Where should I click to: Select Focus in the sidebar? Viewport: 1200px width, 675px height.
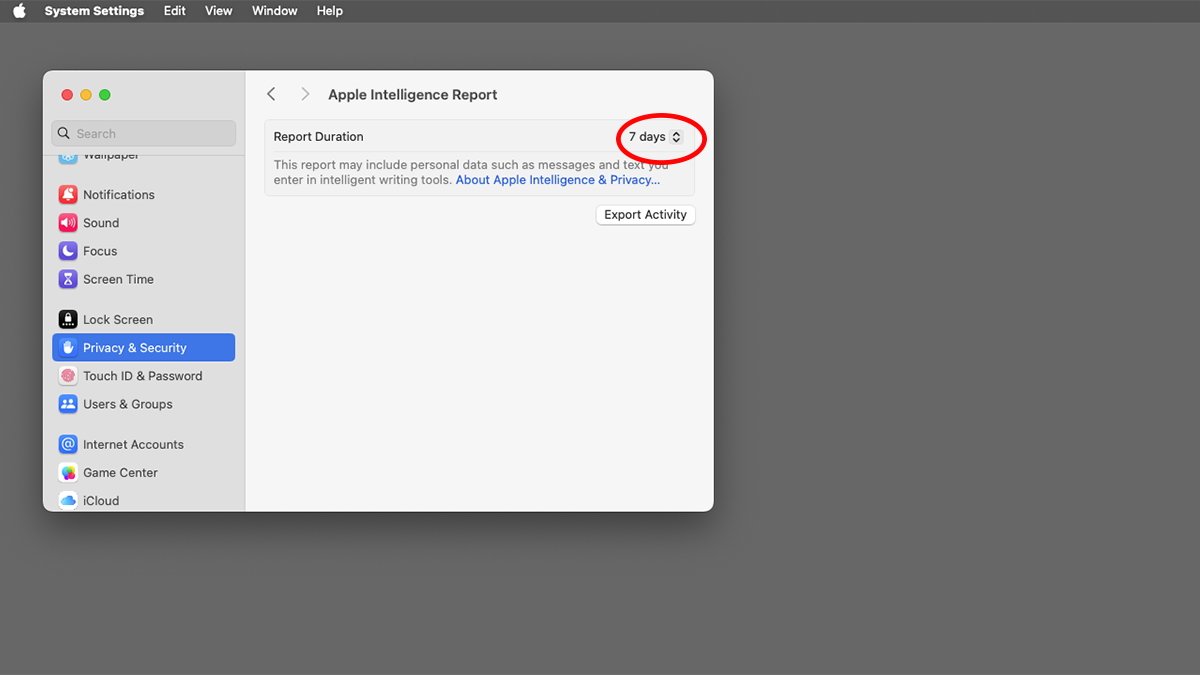pos(100,251)
